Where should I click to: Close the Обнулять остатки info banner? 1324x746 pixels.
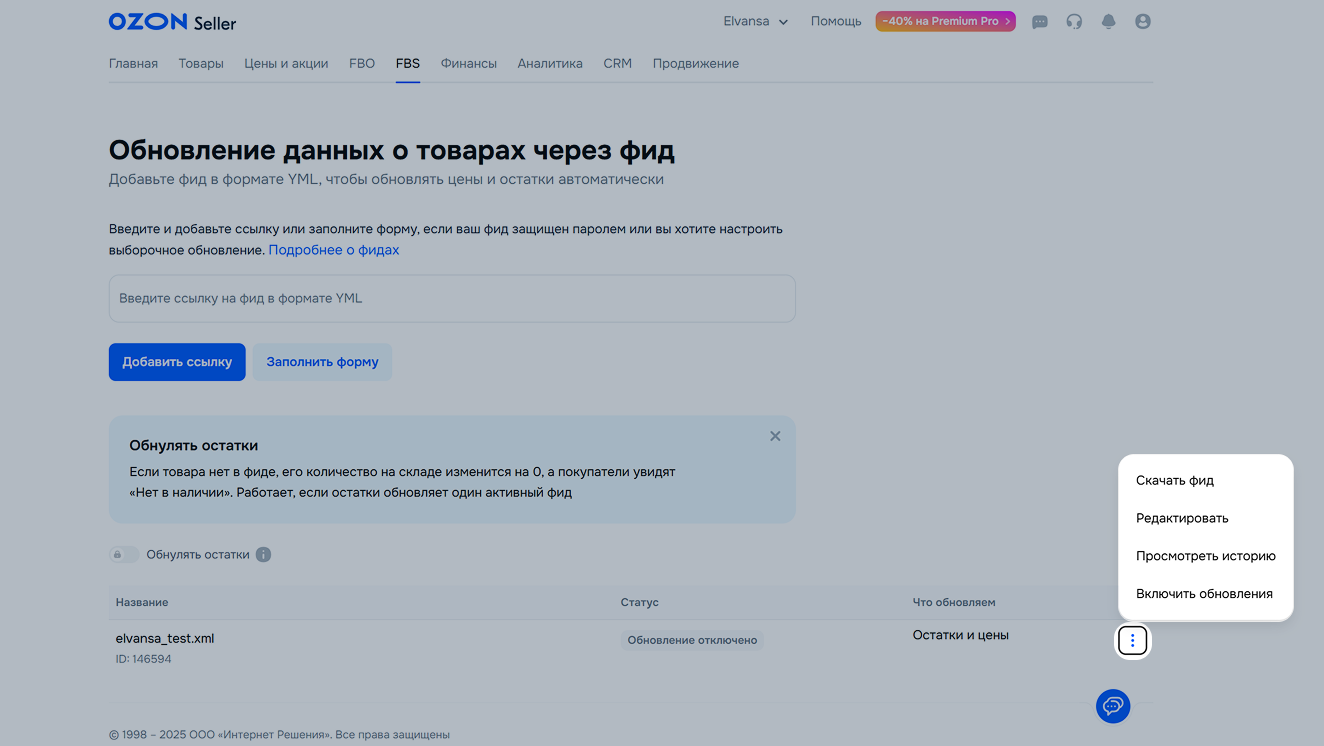775,436
